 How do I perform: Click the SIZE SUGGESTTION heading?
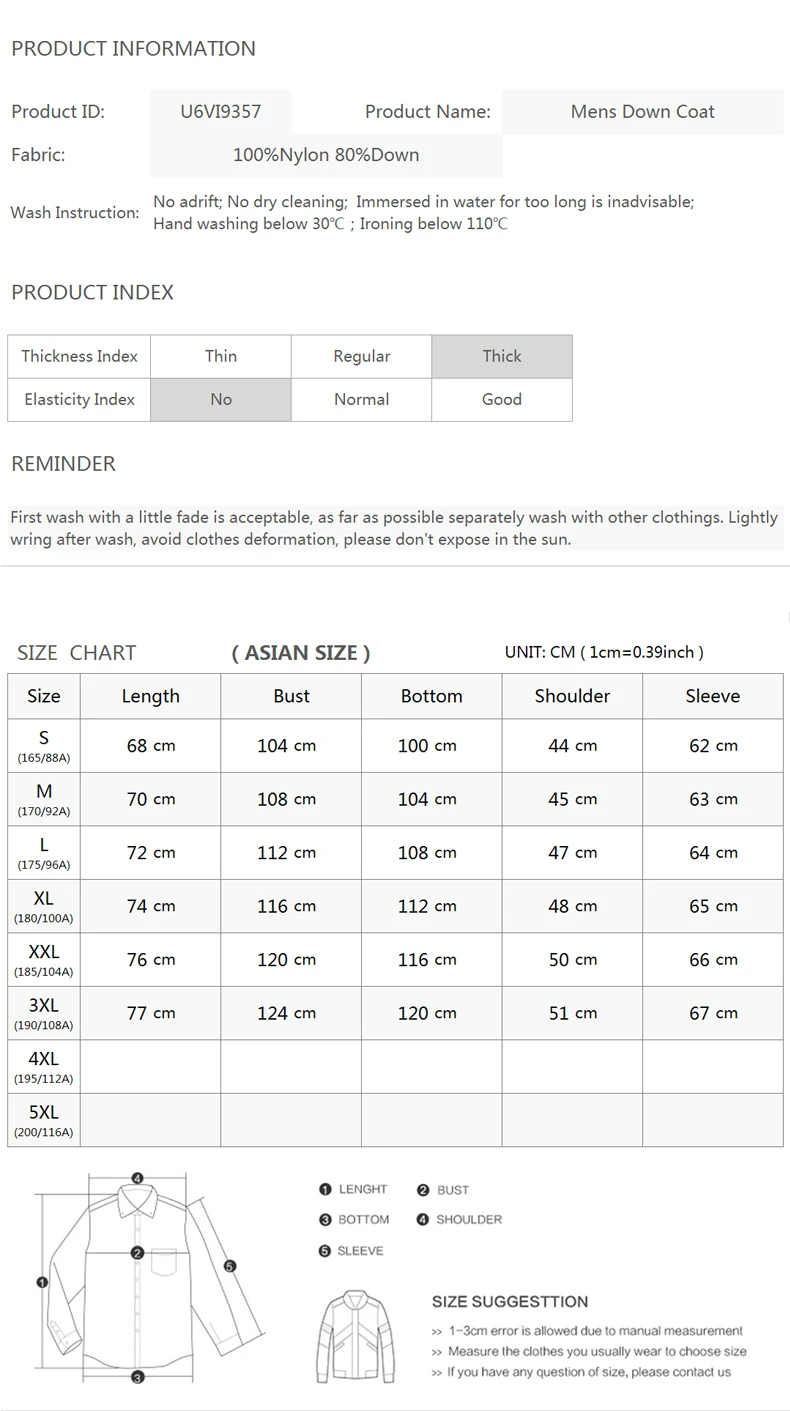click(x=510, y=1302)
